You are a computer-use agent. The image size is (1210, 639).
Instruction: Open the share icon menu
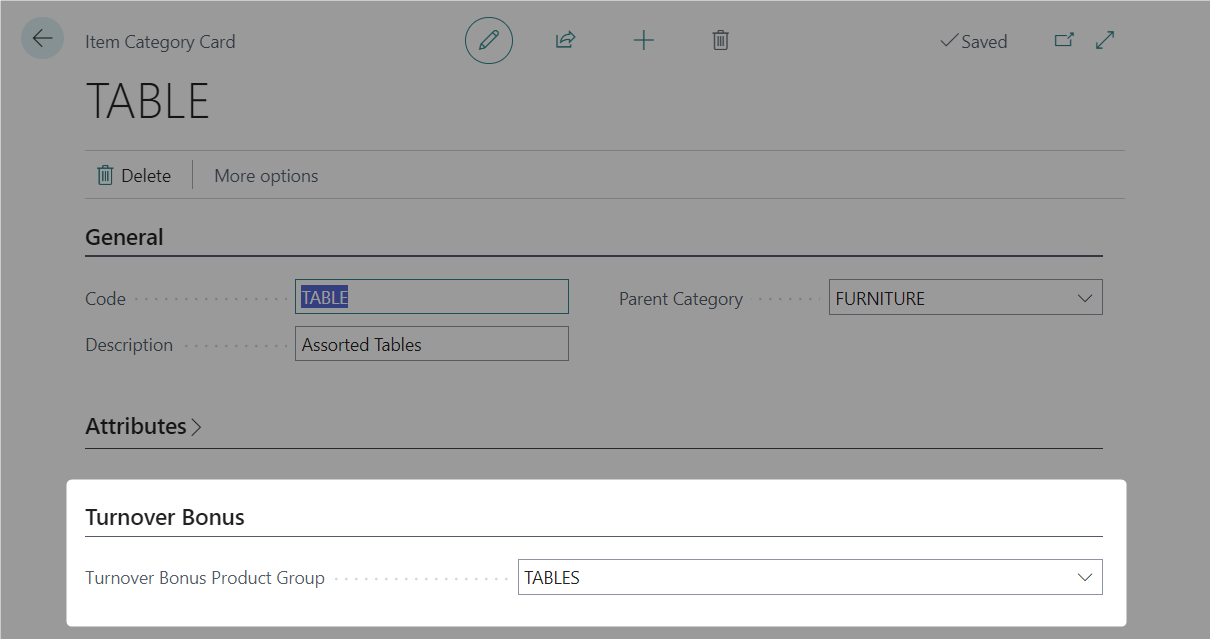566,40
